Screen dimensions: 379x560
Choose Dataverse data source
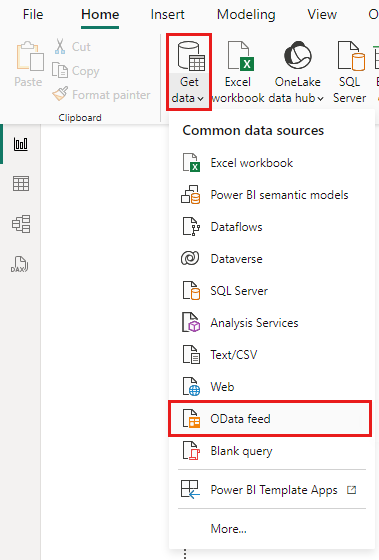[272, 259]
